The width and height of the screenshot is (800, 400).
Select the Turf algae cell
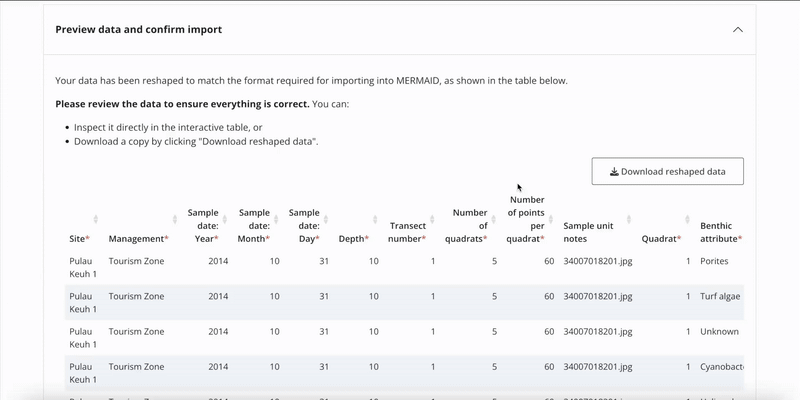tap(720, 296)
